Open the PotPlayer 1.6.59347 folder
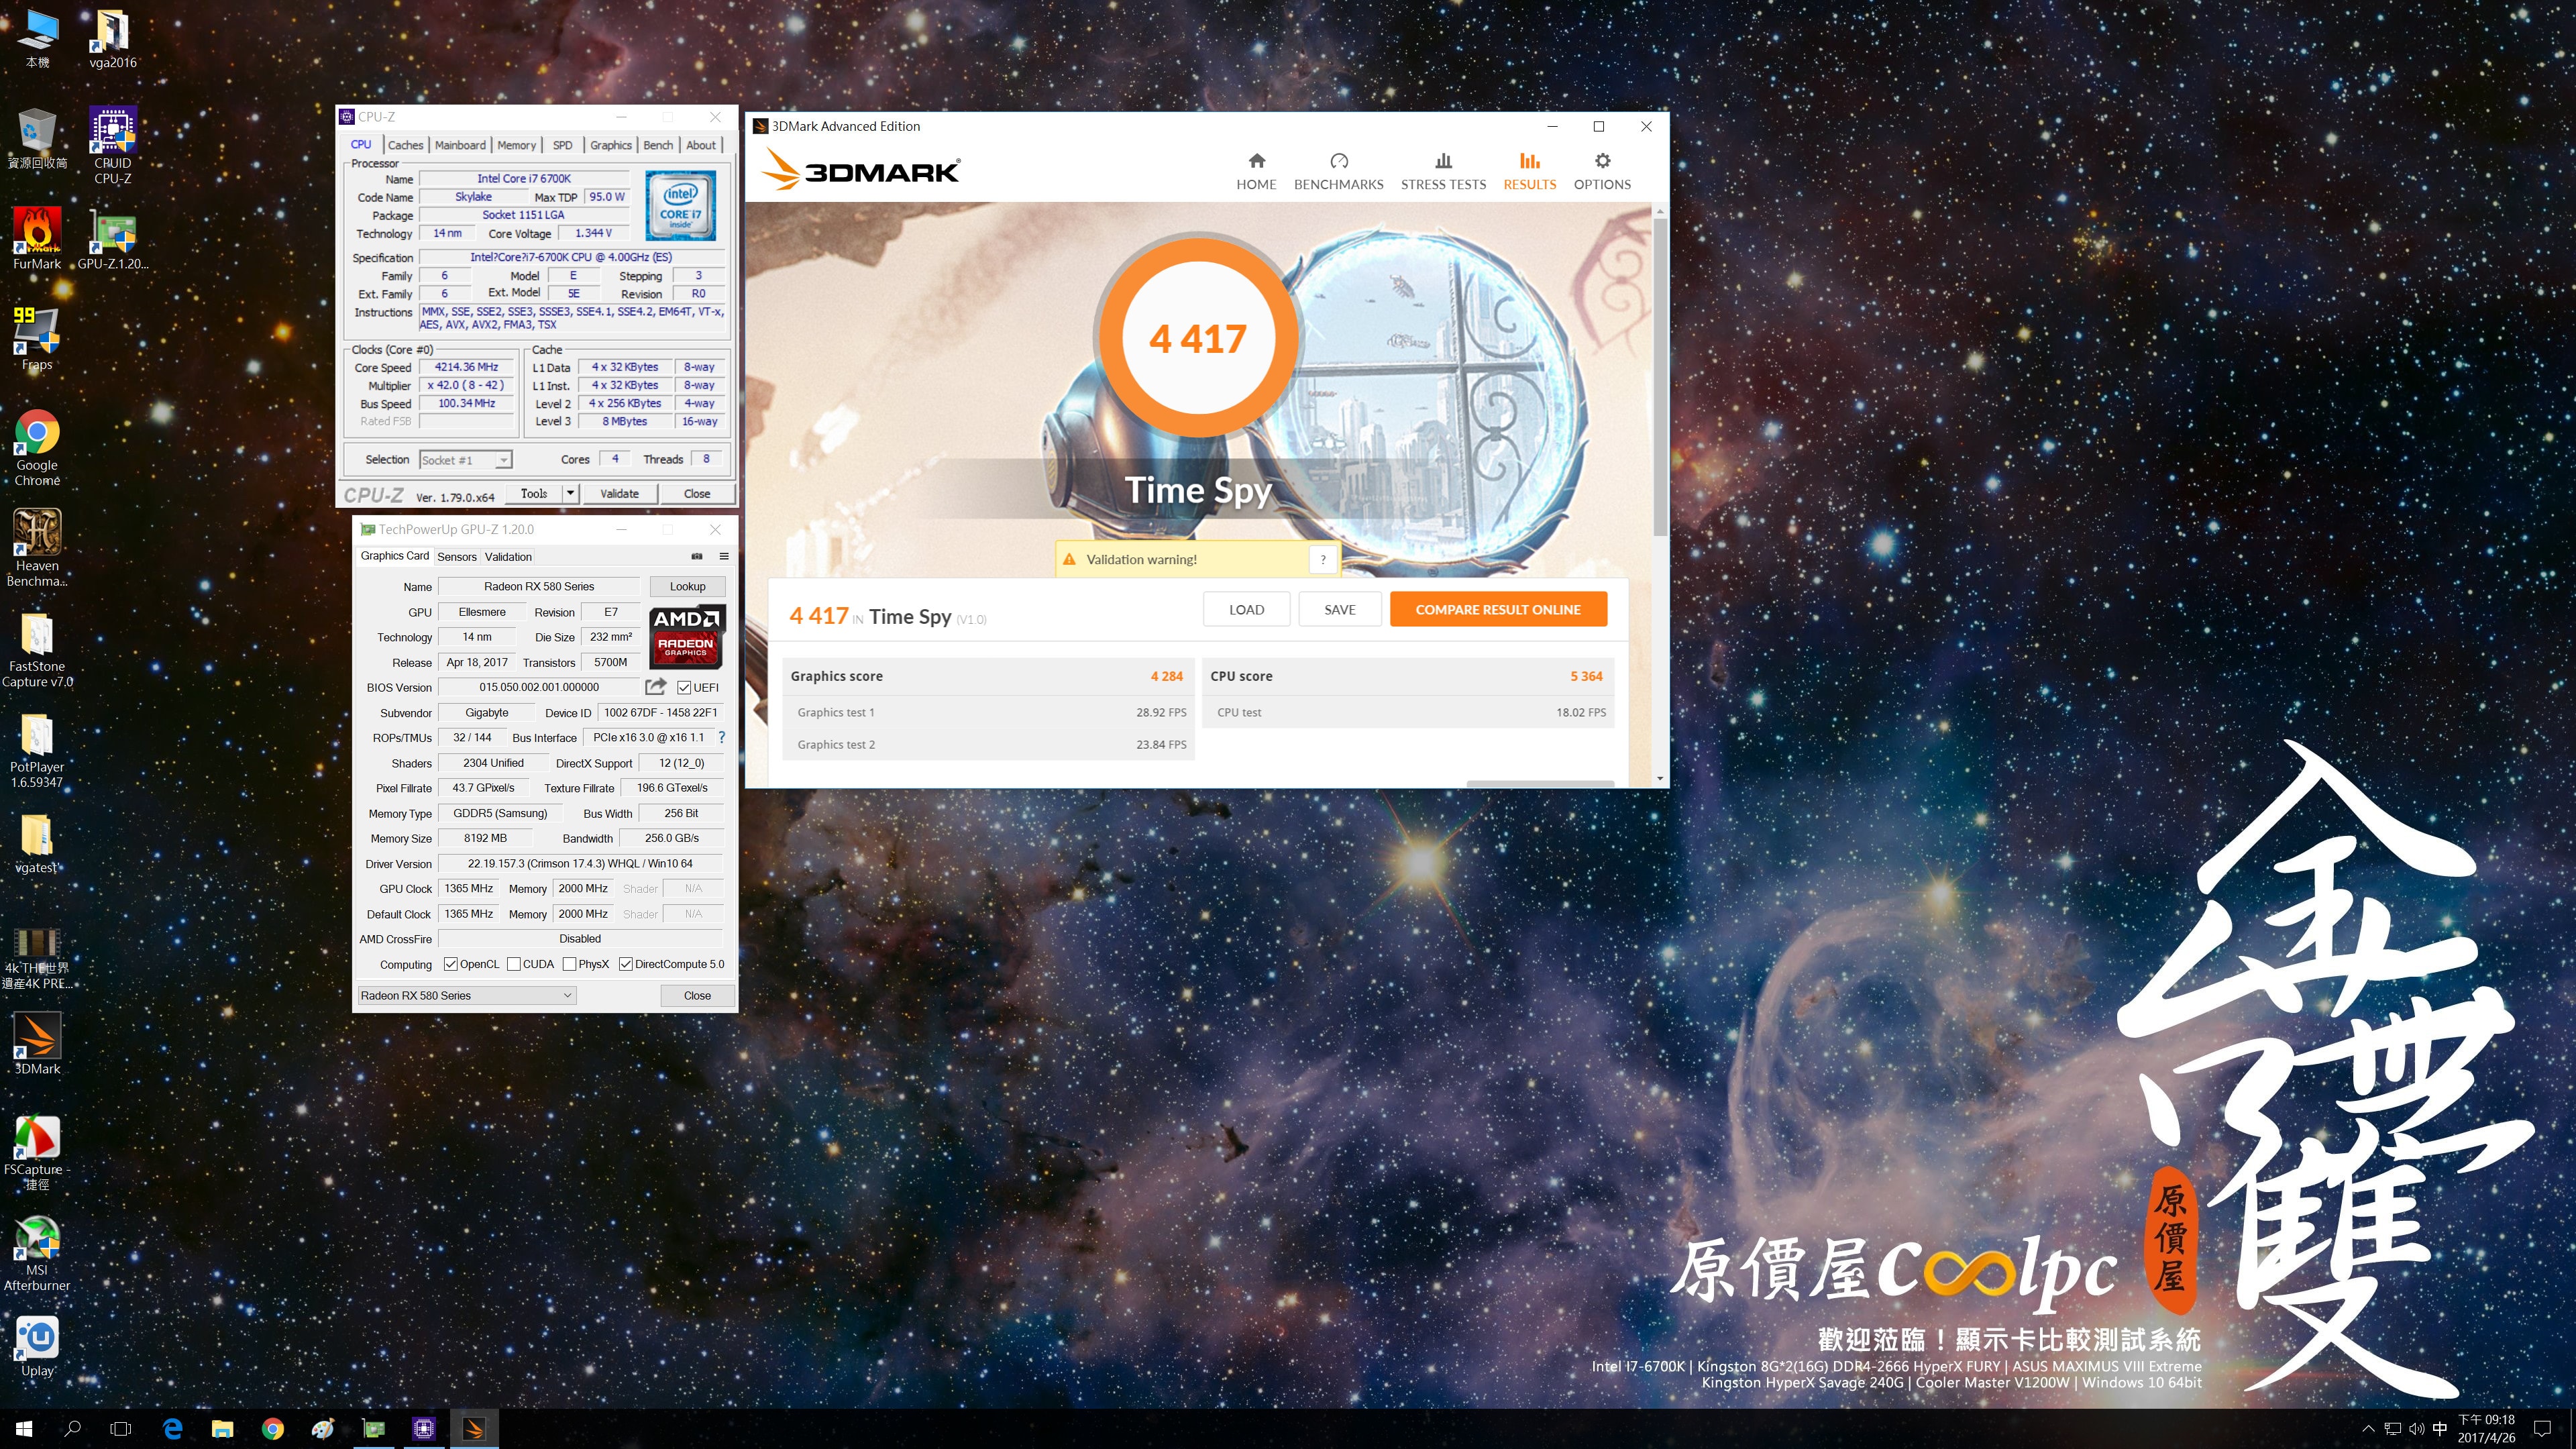Image resolution: width=2576 pixels, height=1449 pixels. click(37, 749)
